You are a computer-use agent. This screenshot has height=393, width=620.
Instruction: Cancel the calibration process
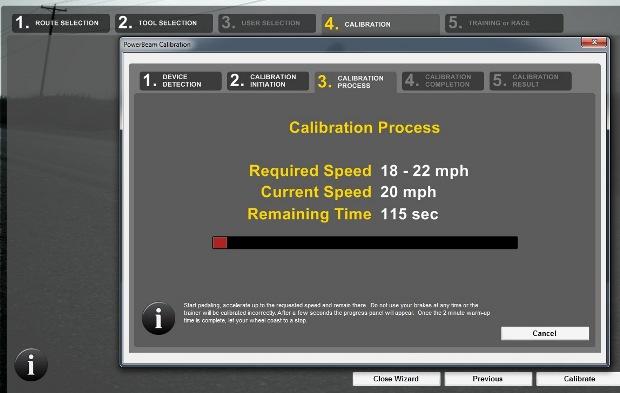click(545, 333)
